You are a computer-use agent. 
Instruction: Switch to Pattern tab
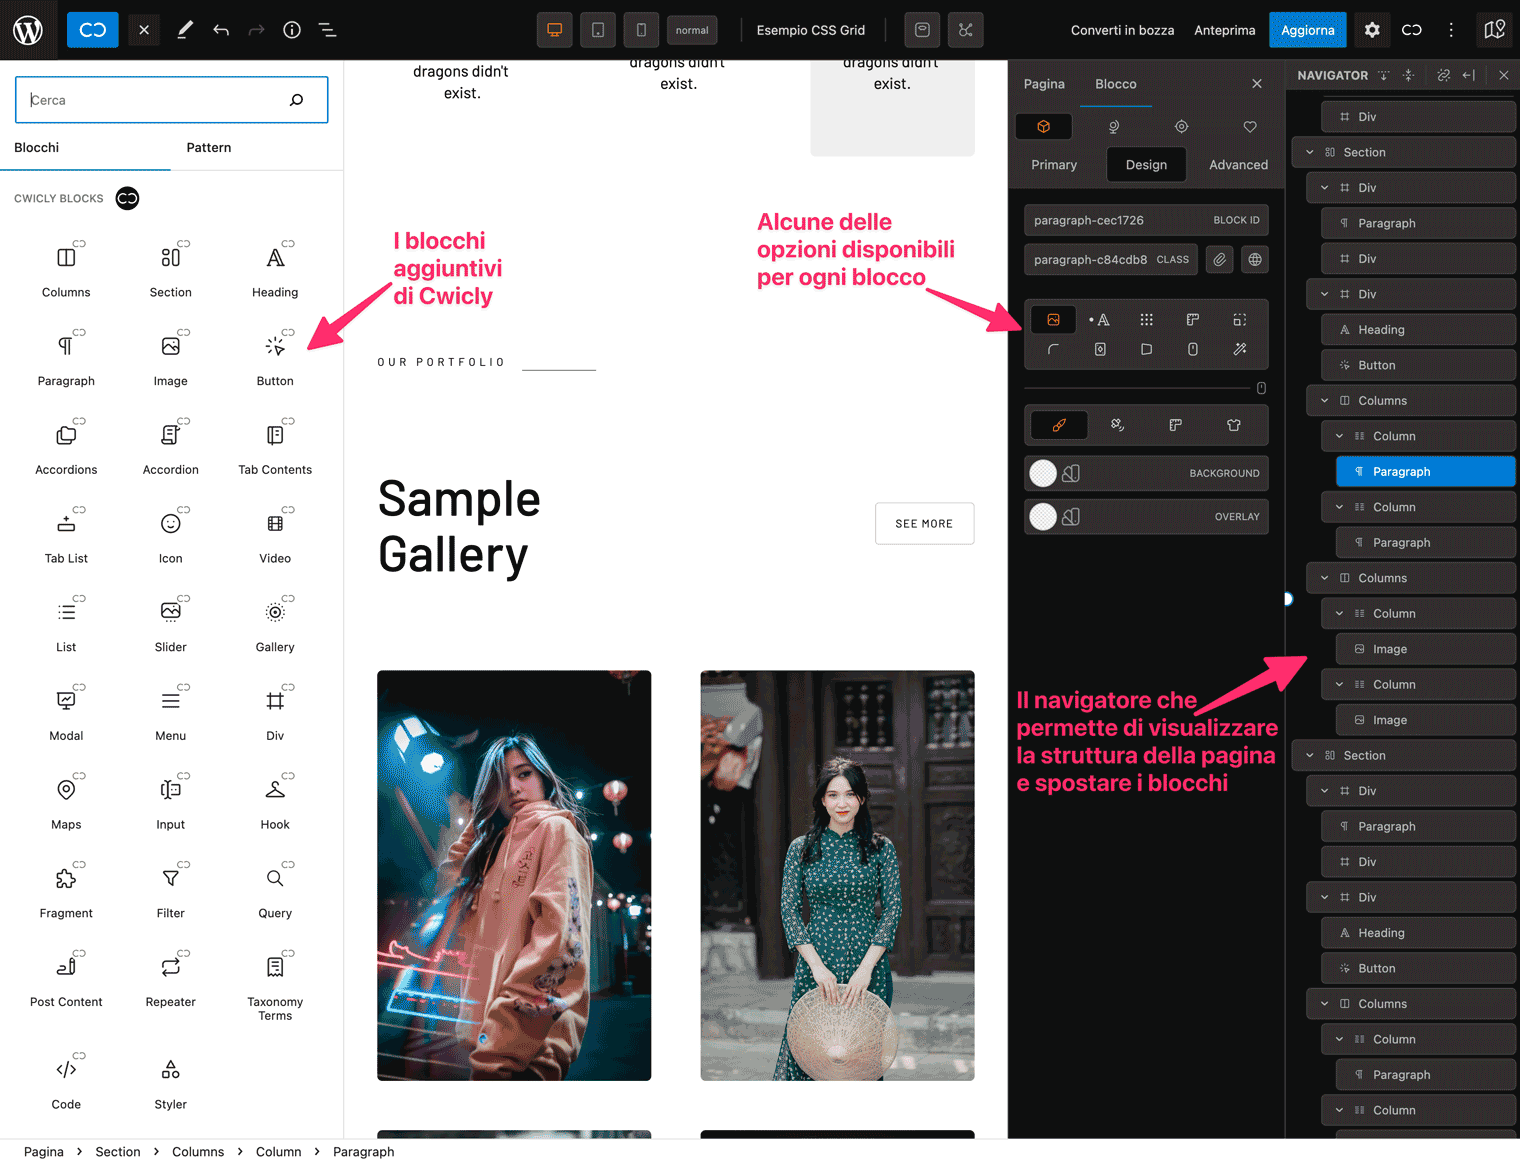pos(209,147)
